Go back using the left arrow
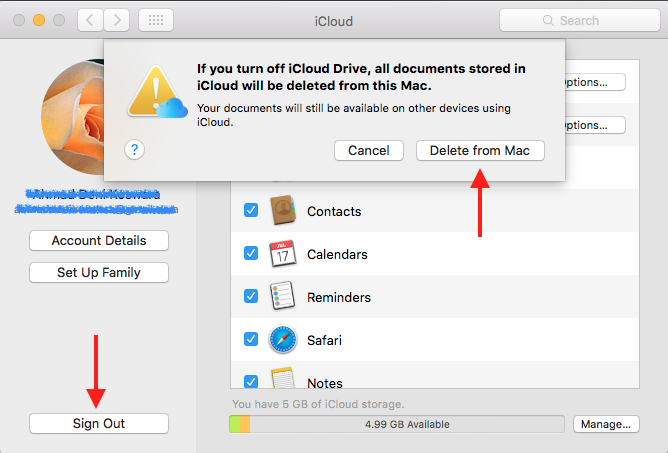The width and height of the screenshot is (668, 453). [90, 20]
